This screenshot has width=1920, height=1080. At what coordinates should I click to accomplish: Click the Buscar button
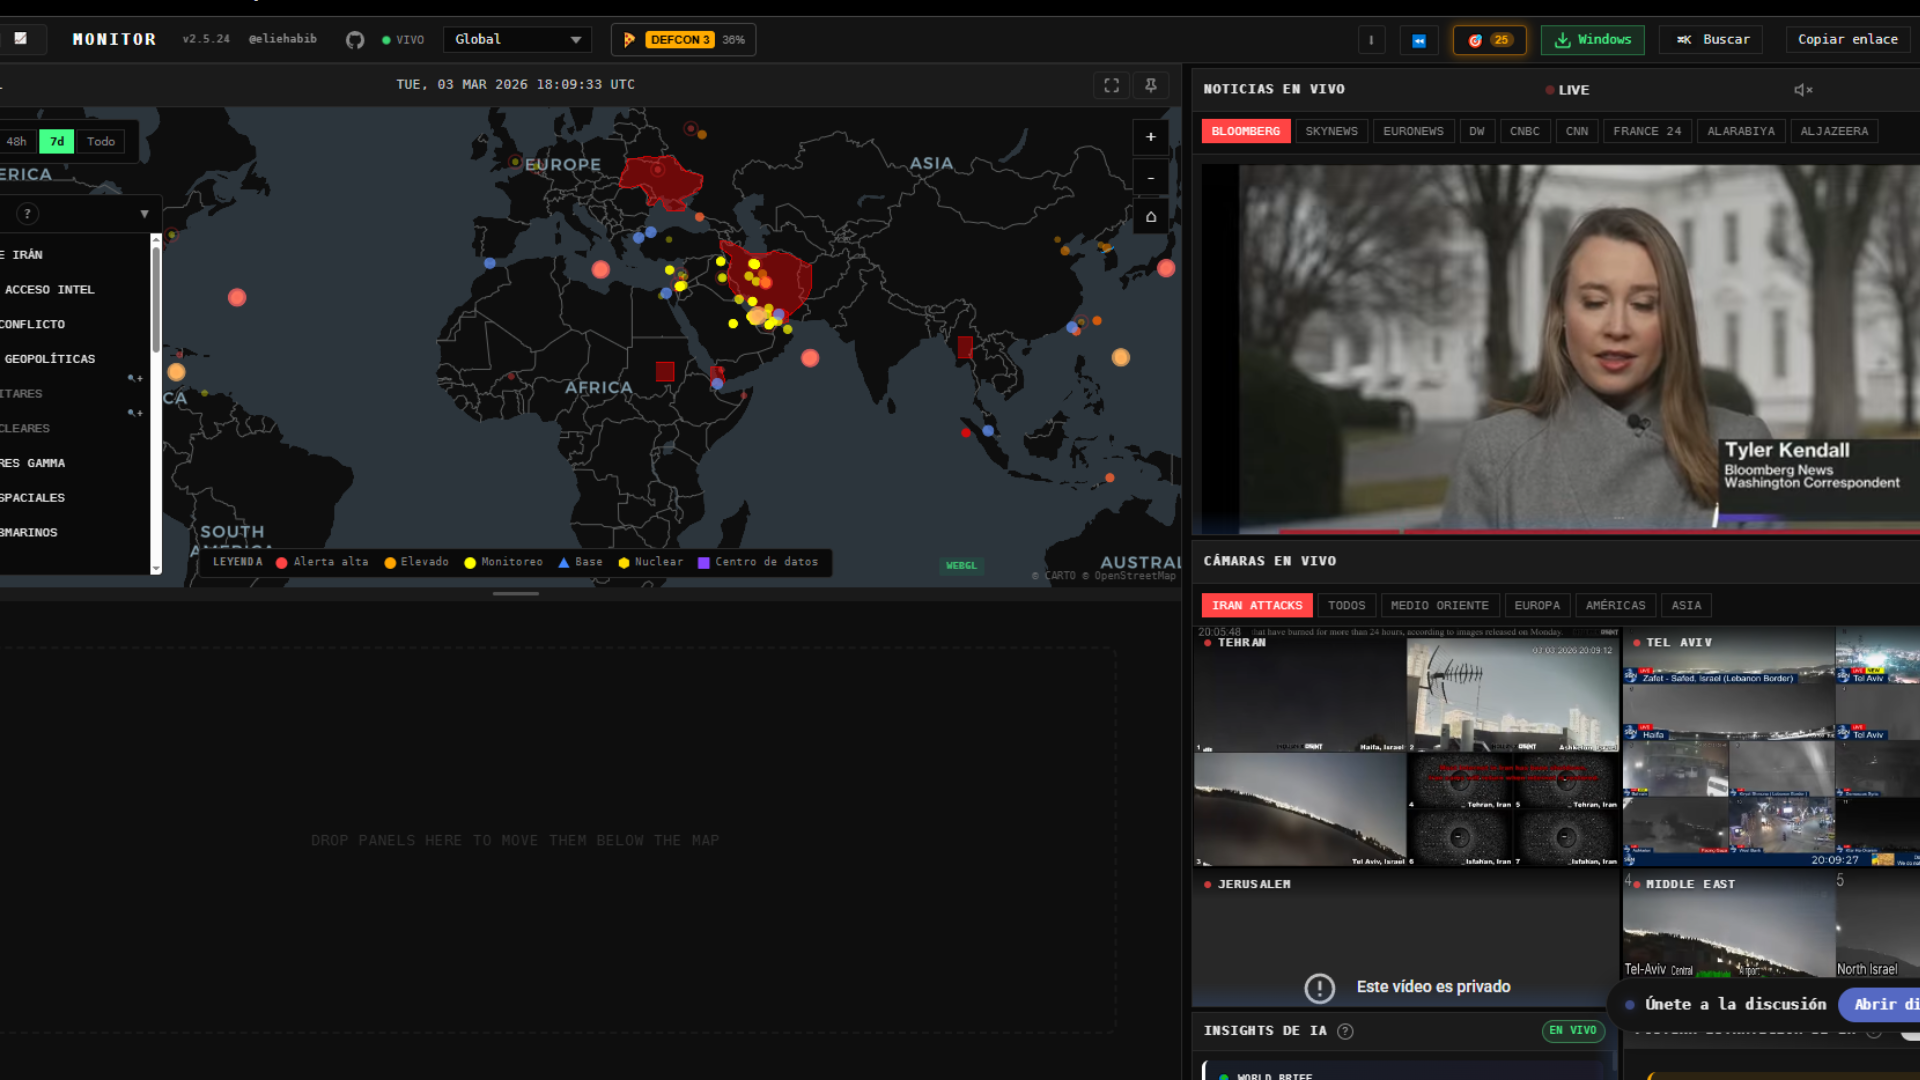coord(1710,39)
